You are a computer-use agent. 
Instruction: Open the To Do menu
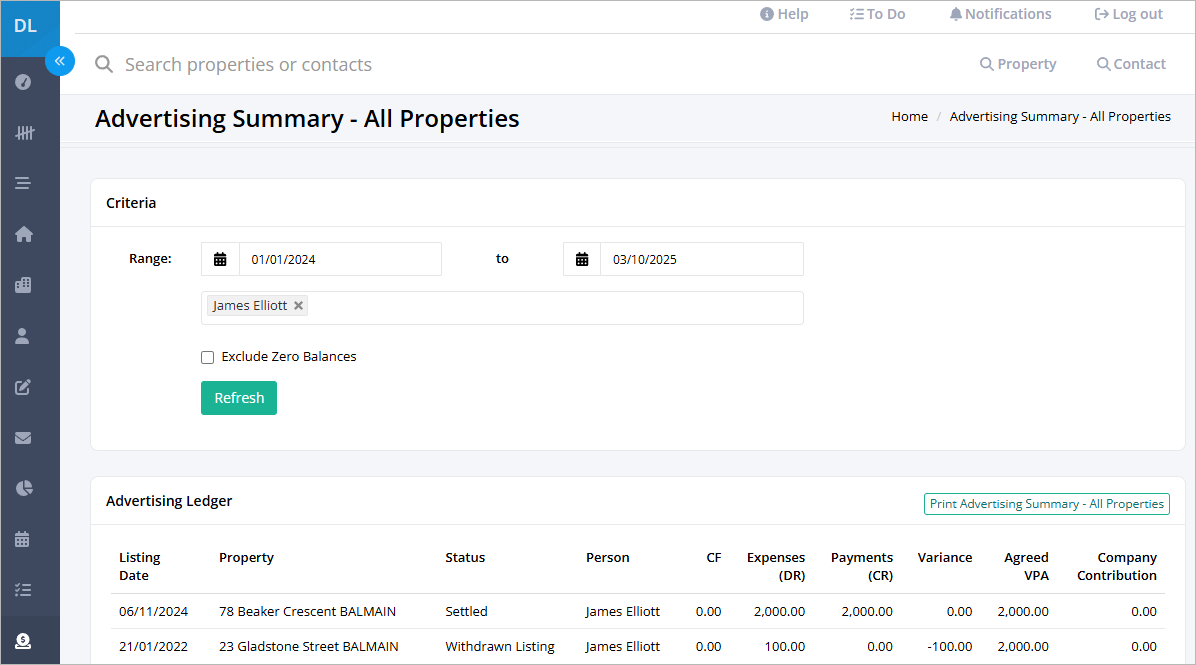coord(877,14)
